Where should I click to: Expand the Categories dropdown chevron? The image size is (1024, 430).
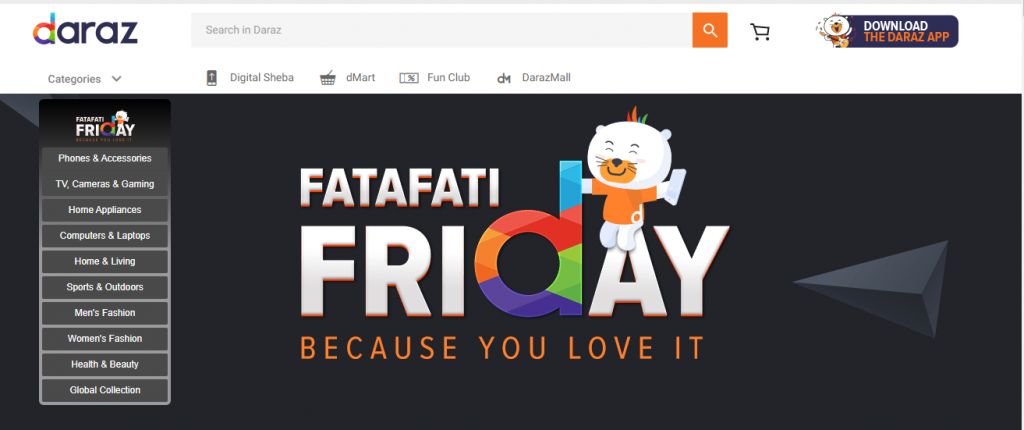coord(116,79)
